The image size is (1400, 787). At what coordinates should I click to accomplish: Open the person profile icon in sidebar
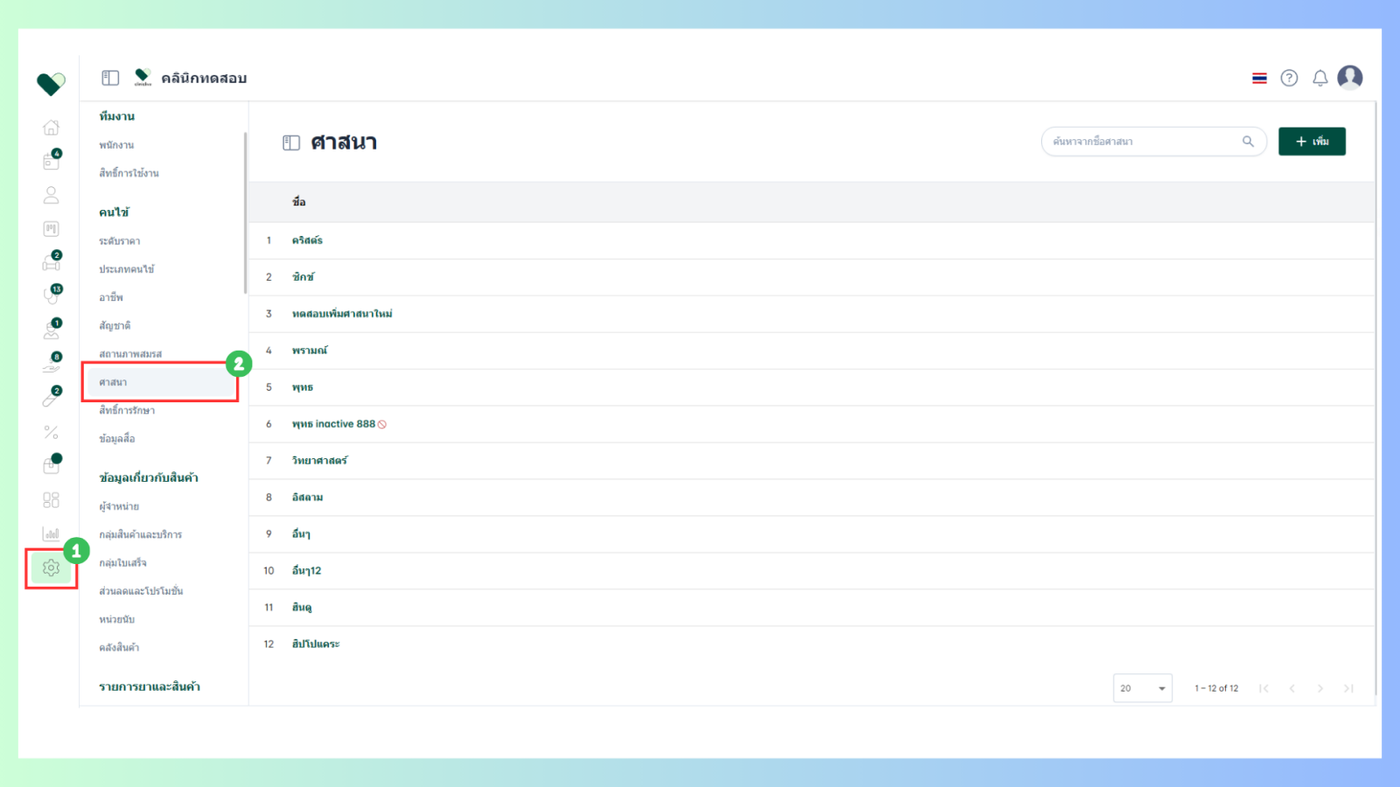click(51, 195)
